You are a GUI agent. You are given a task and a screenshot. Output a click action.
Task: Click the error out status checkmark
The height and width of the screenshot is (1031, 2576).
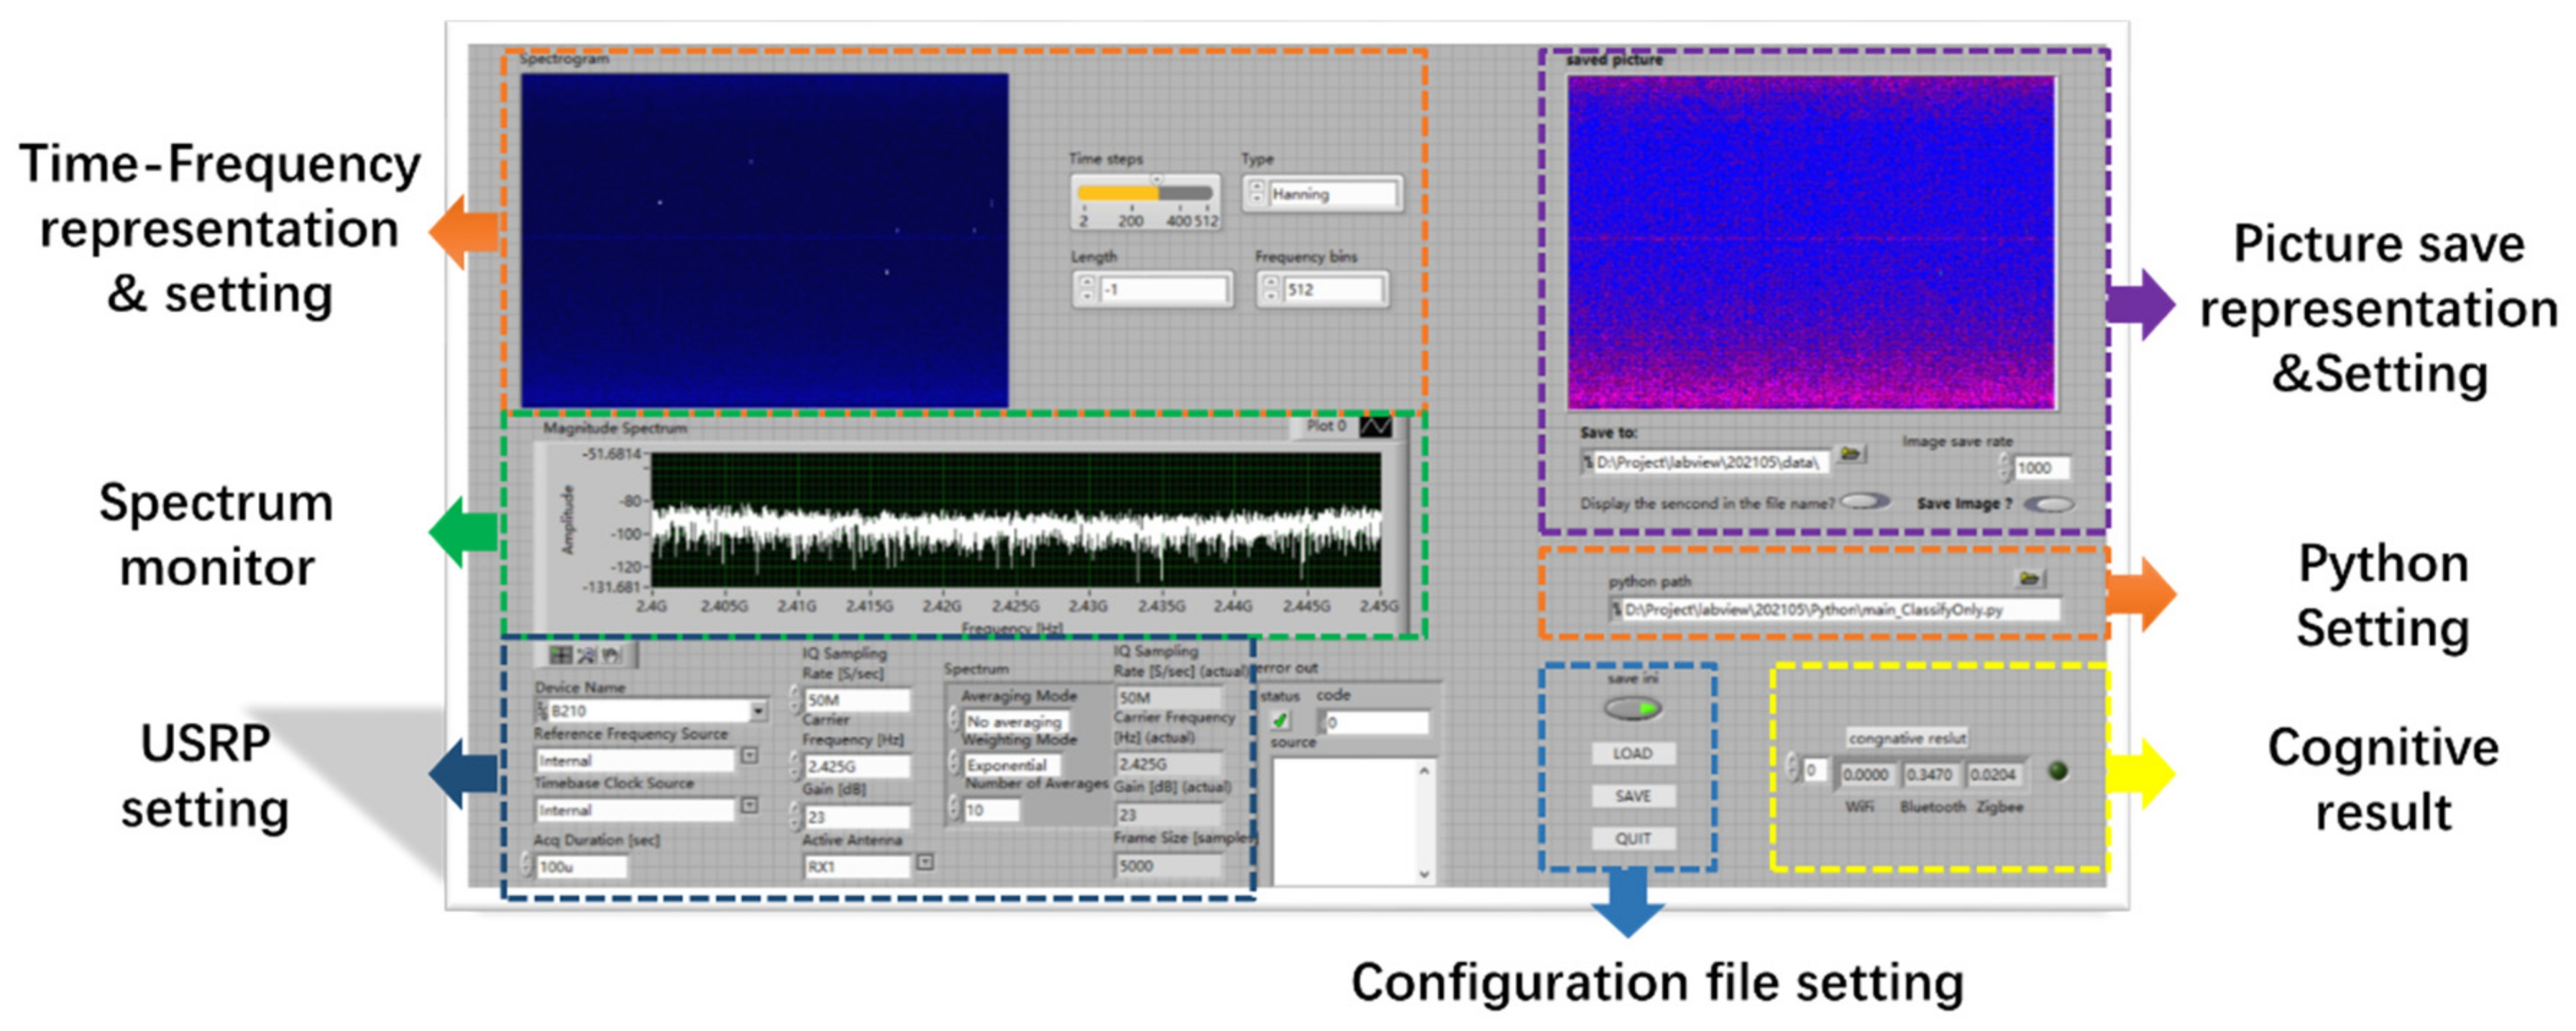pos(1280,721)
